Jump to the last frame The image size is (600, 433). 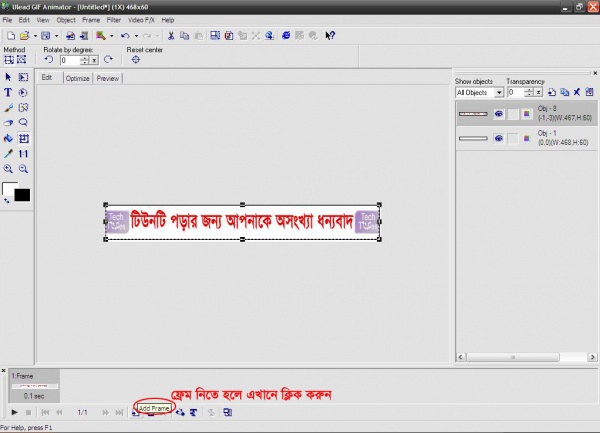pos(119,412)
